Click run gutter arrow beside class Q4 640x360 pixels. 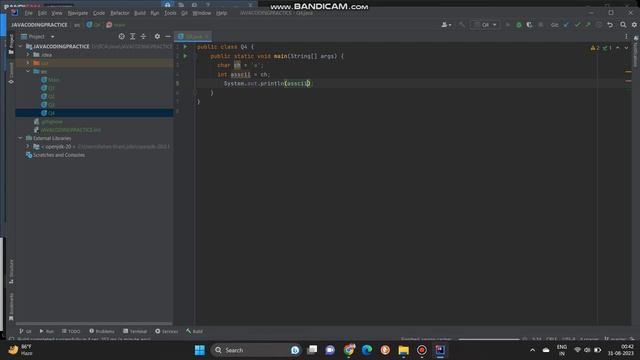185,47
